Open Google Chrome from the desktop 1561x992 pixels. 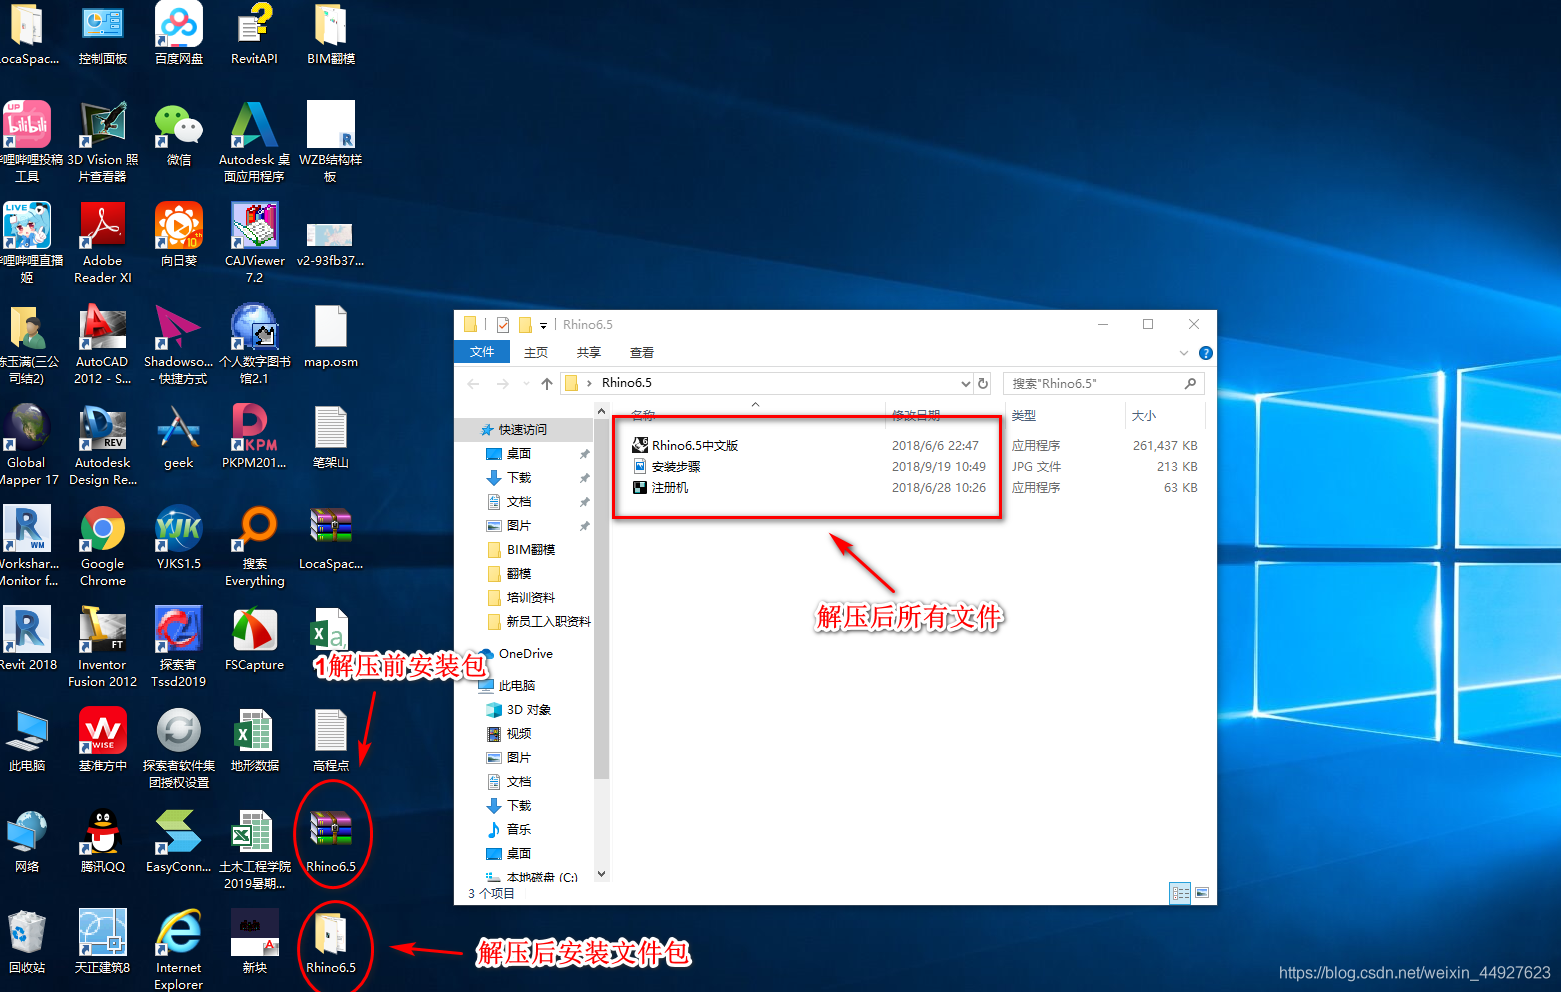click(103, 546)
